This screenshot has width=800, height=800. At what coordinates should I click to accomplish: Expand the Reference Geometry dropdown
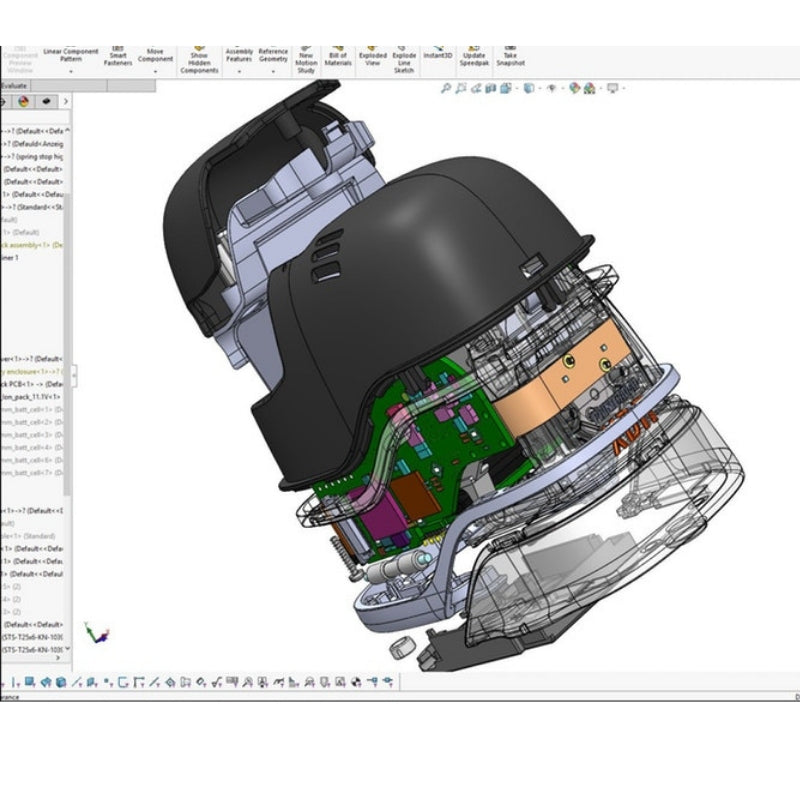(273, 72)
